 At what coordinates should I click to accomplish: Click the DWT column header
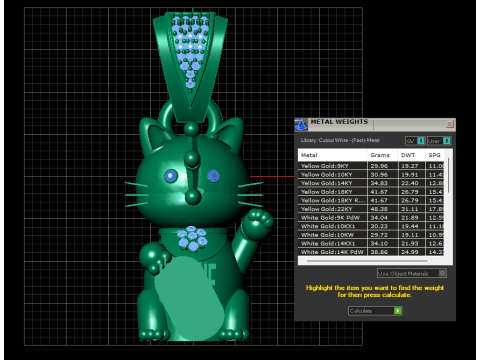411,155
